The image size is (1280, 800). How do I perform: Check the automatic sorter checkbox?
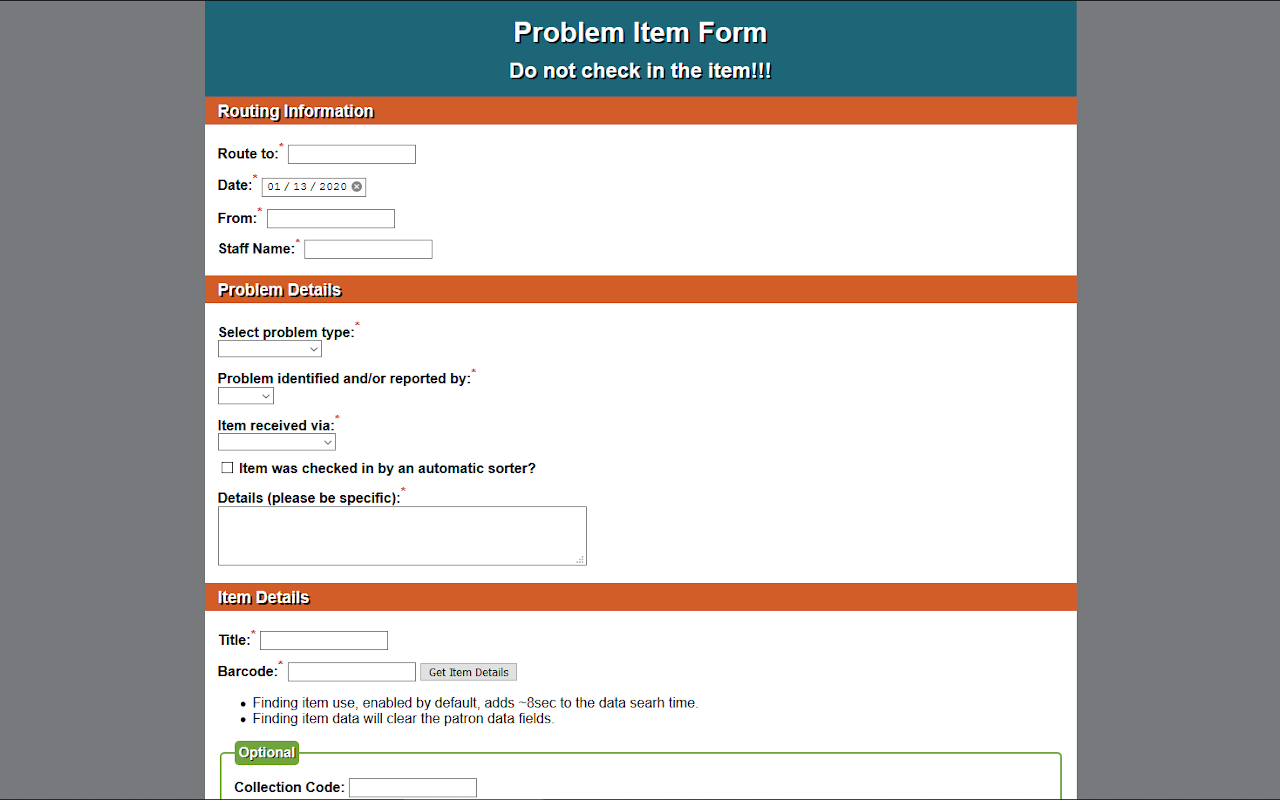227,468
